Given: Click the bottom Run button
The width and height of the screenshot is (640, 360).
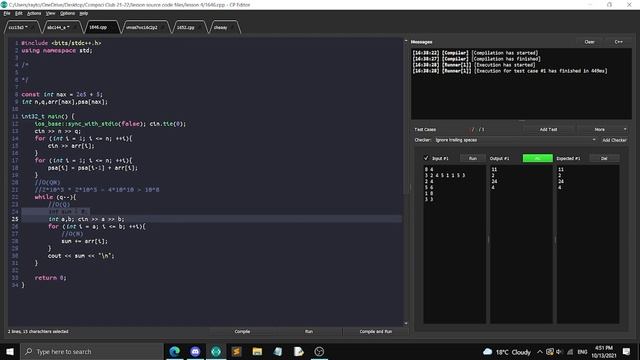Looking at the screenshot, I should coord(309,331).
